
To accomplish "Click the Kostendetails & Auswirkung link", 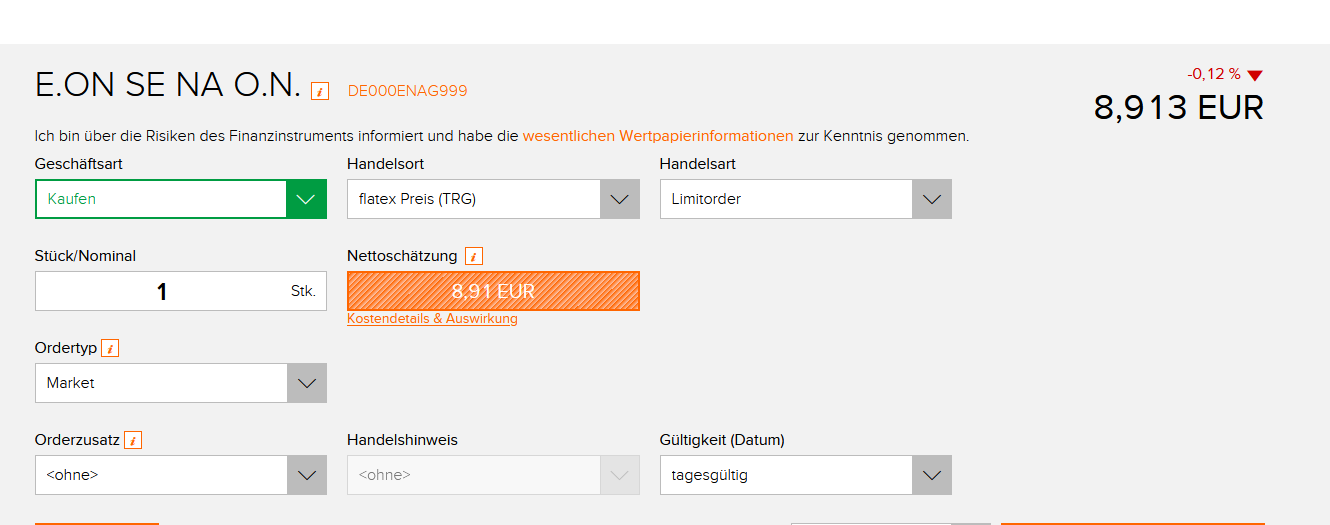I will pyautogui.click(x=432, y=319).
